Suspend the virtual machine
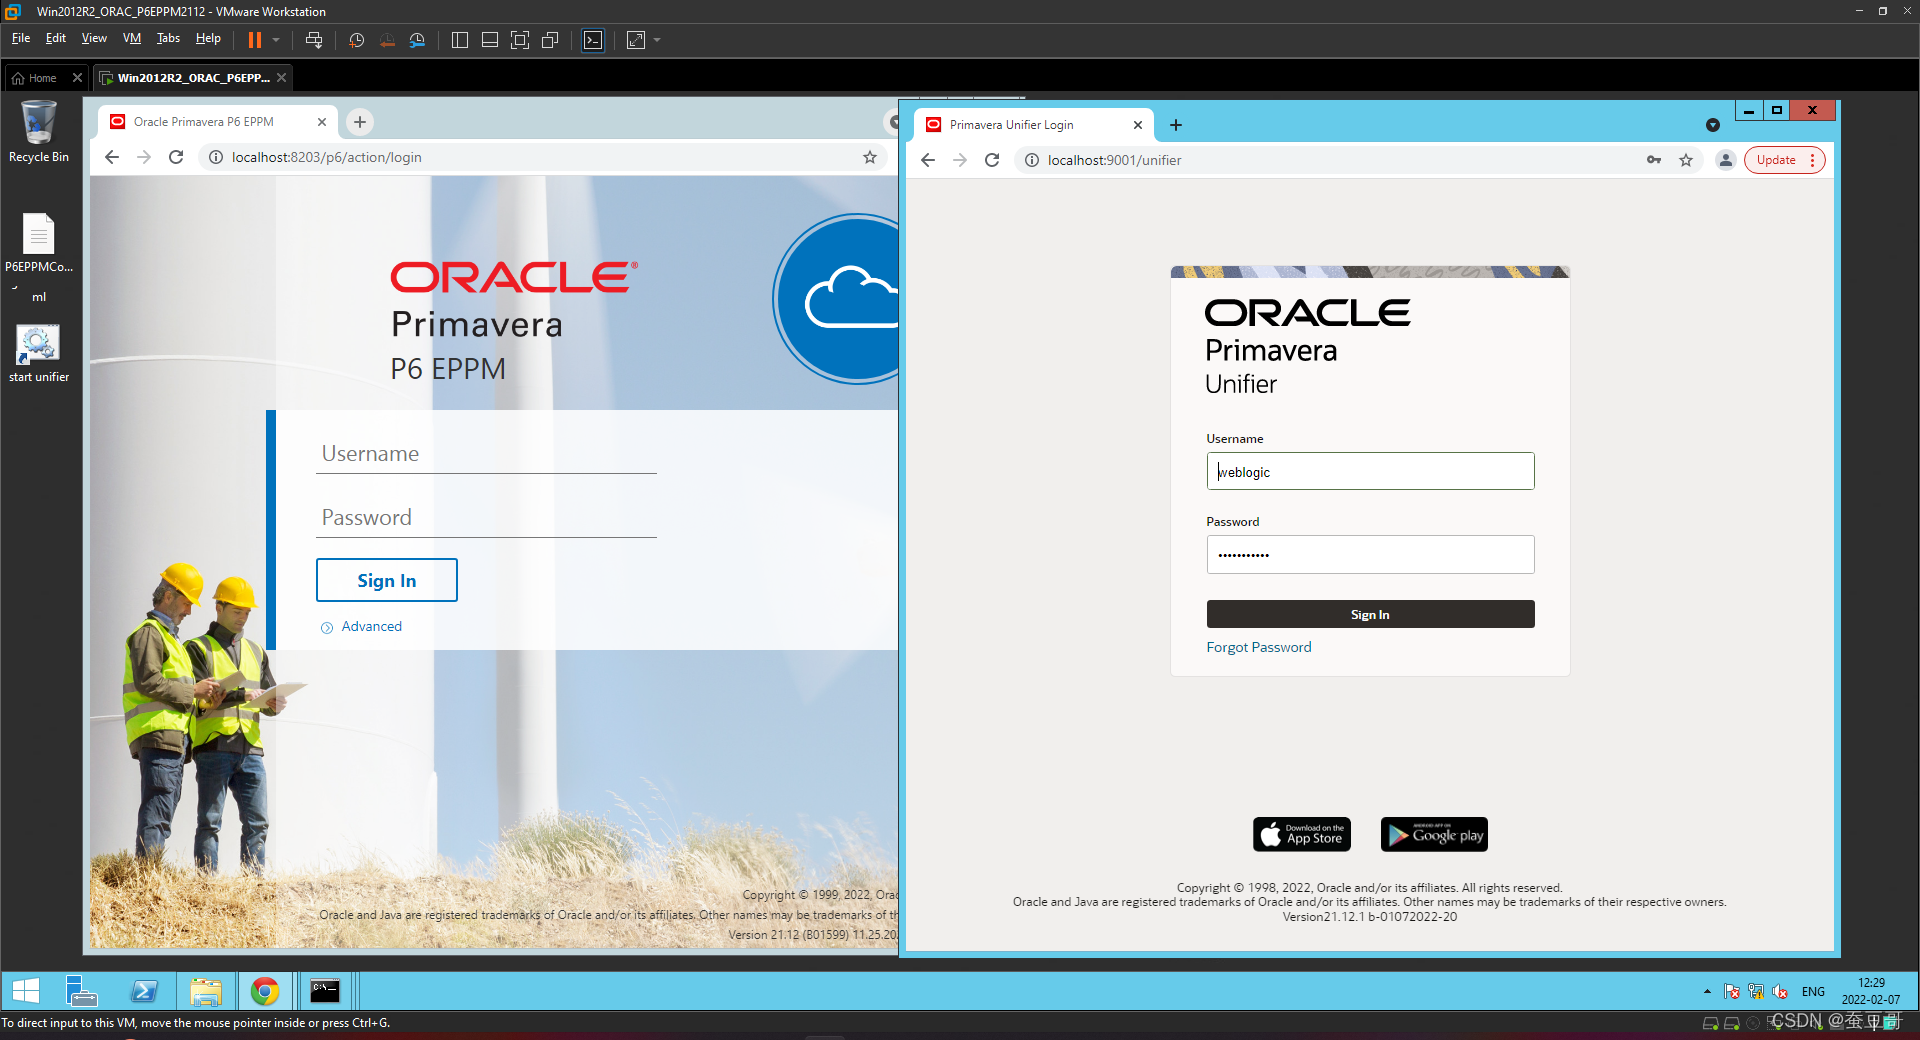Screen dimensions: 1920x1040 coord(257,40)
